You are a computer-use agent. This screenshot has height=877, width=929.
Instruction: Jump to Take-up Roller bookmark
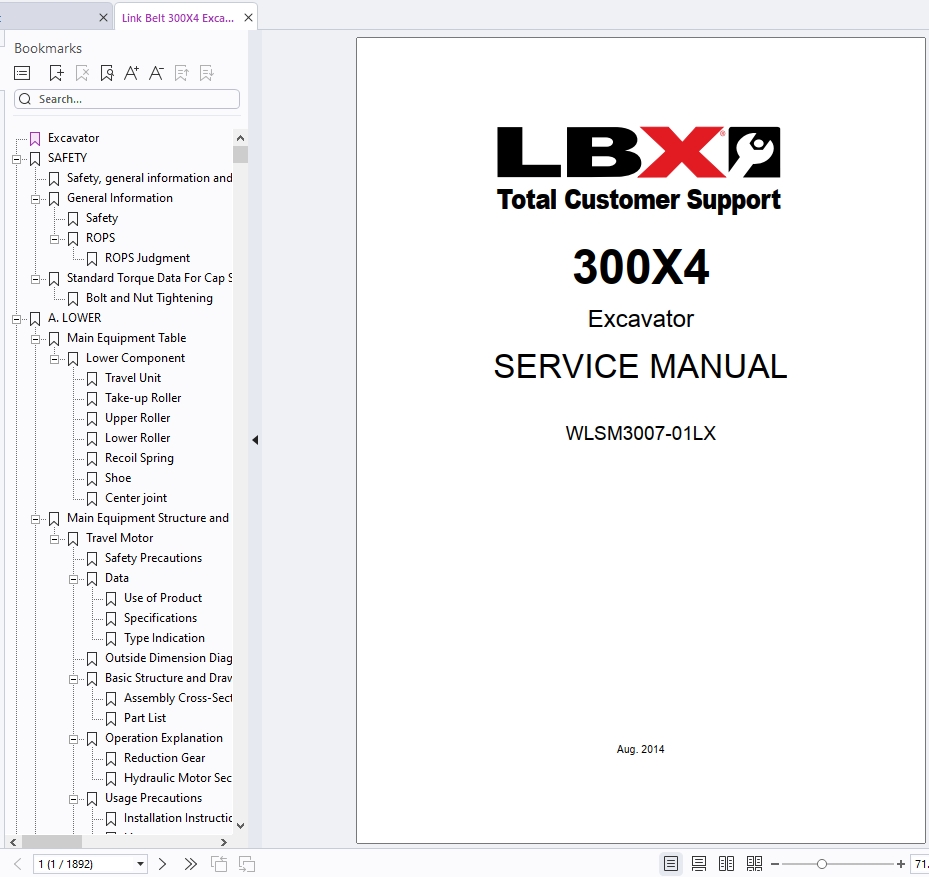point(143,398)
